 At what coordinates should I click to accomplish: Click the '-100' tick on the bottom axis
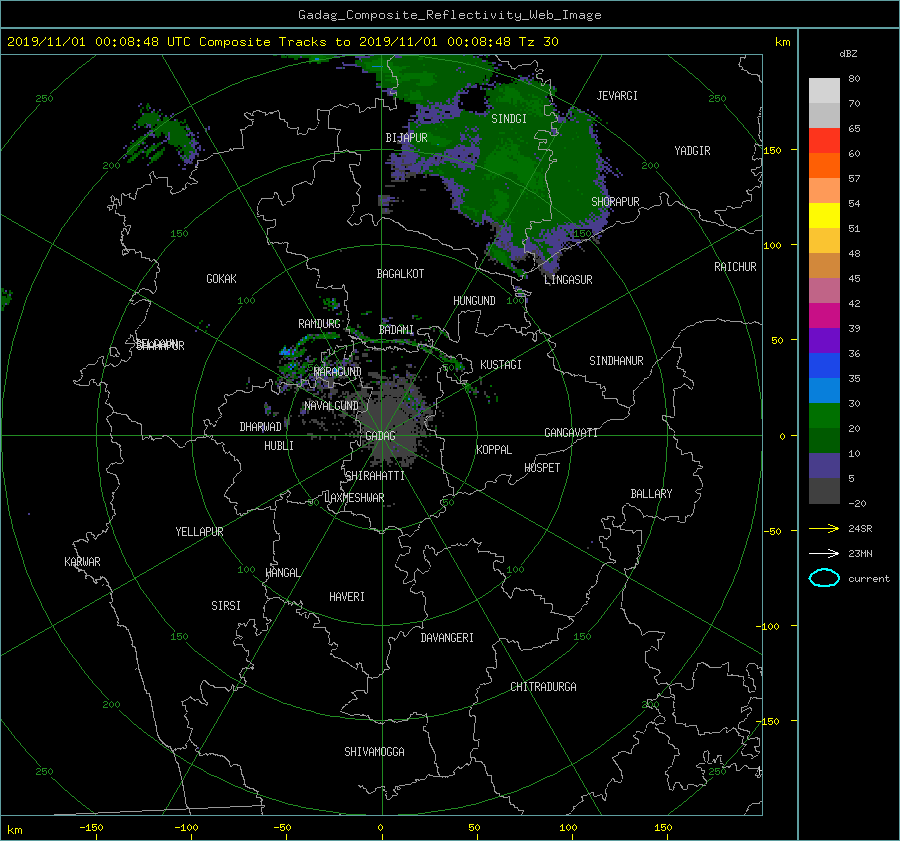[x=186, y=827]
